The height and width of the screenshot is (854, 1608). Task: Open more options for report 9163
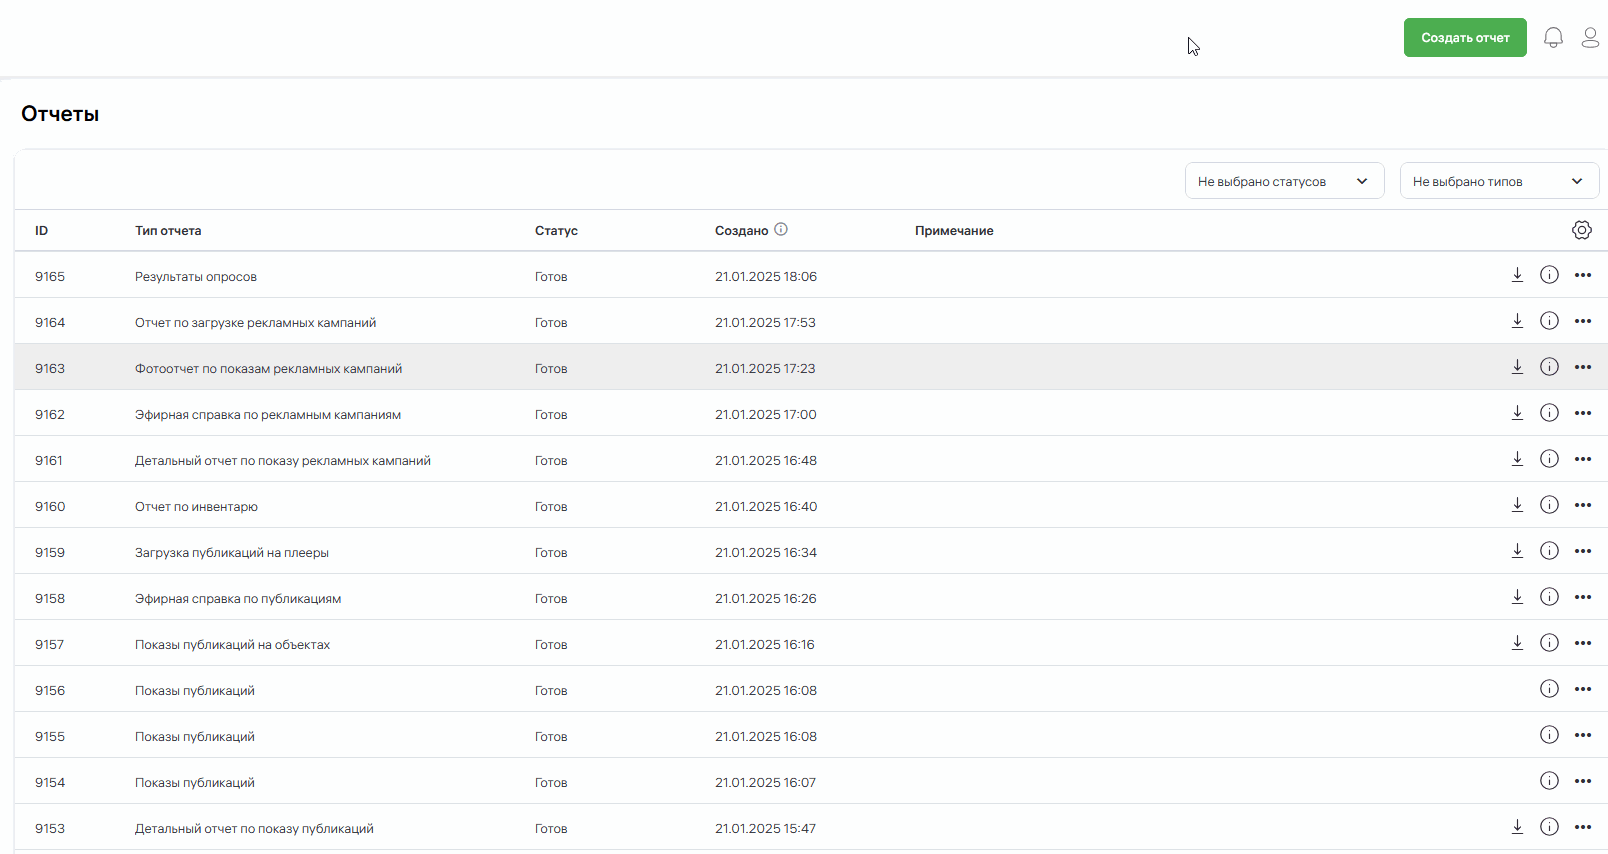point(1582,367)
